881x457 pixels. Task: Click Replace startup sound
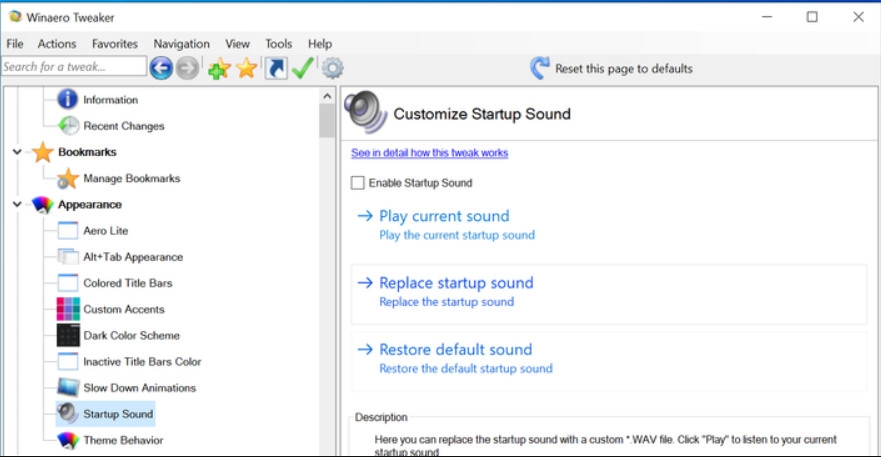coord(456,283)
